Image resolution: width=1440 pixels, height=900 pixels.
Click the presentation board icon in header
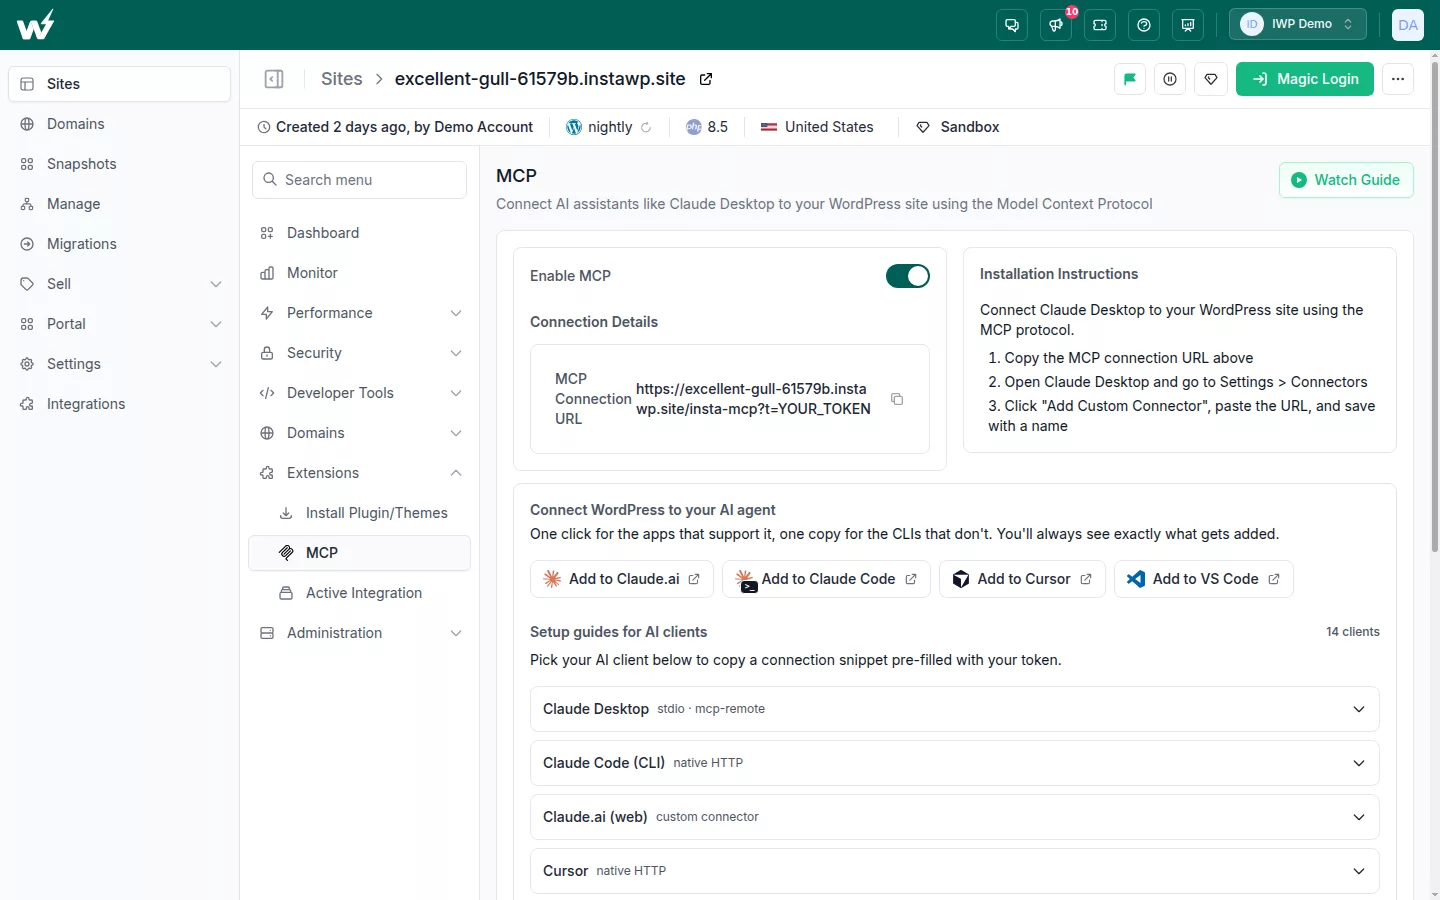(1188, 25)
